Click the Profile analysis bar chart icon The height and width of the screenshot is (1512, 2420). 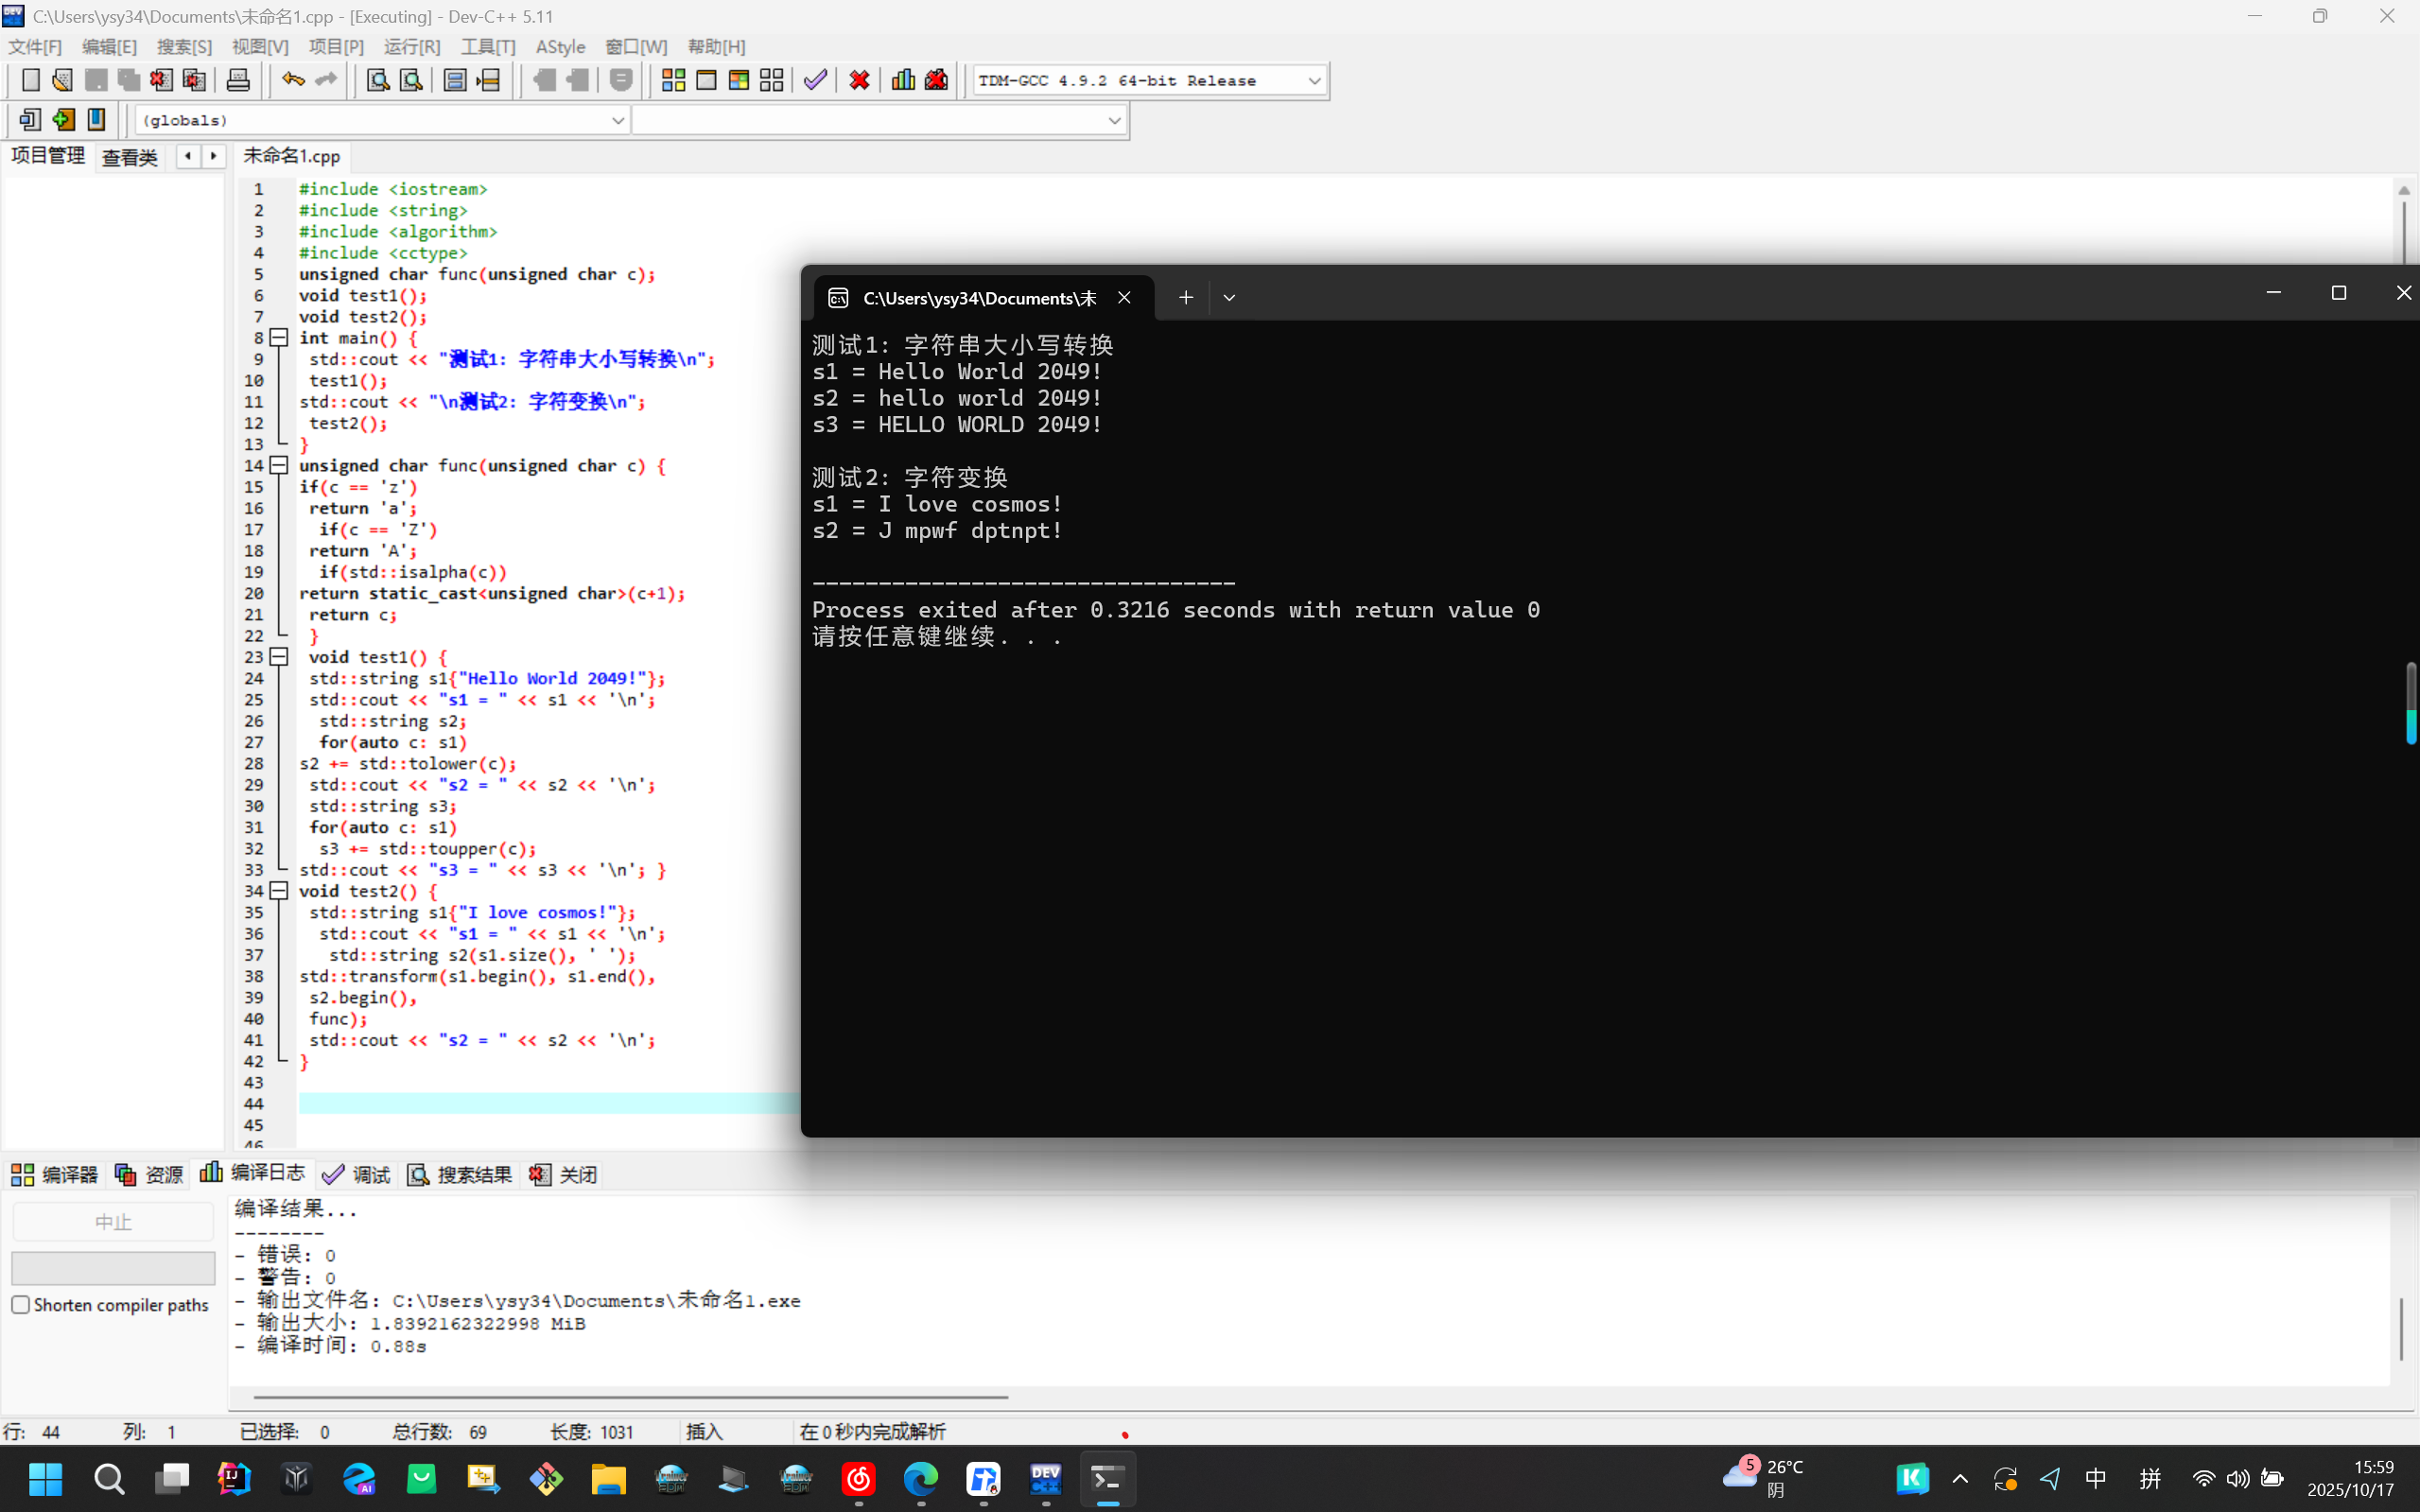click(x=903, y=80)
